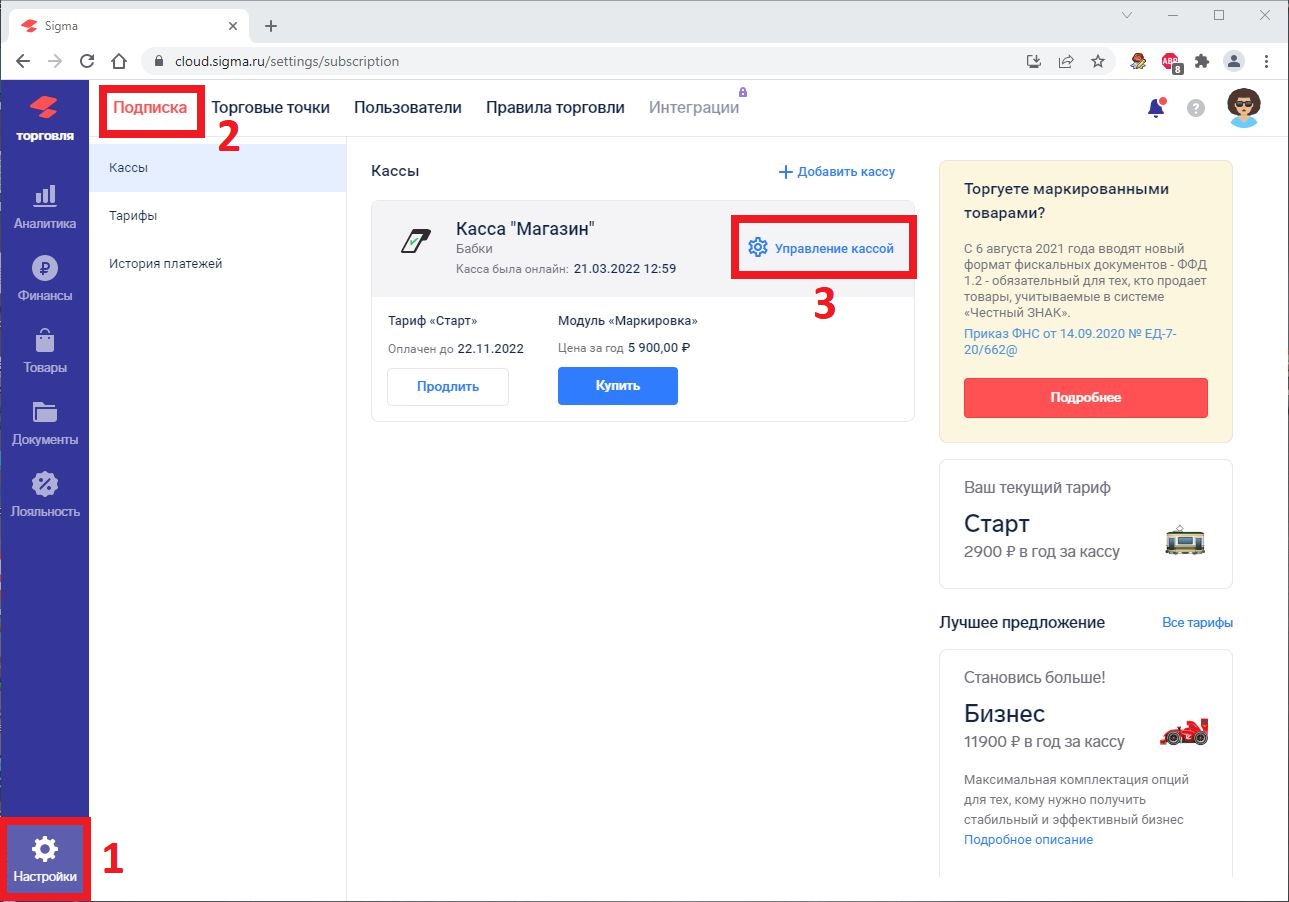The image size is (1289, 902).
Task: Go to Товары shopping bag icon
Action: 44,351
